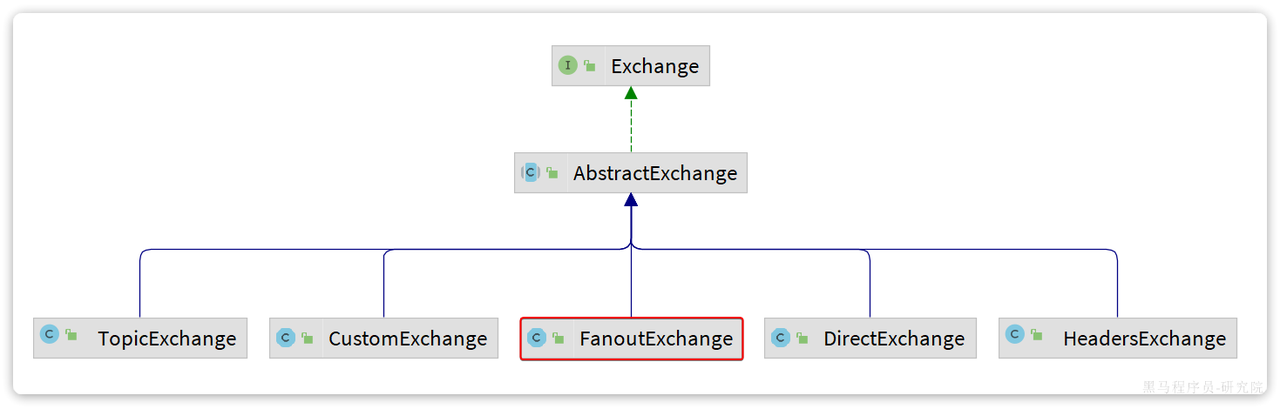The image size is (1280, 409).
Task: Click the blue inheritance arrowhead below AbstractExchange
Action: coord(631,200)
